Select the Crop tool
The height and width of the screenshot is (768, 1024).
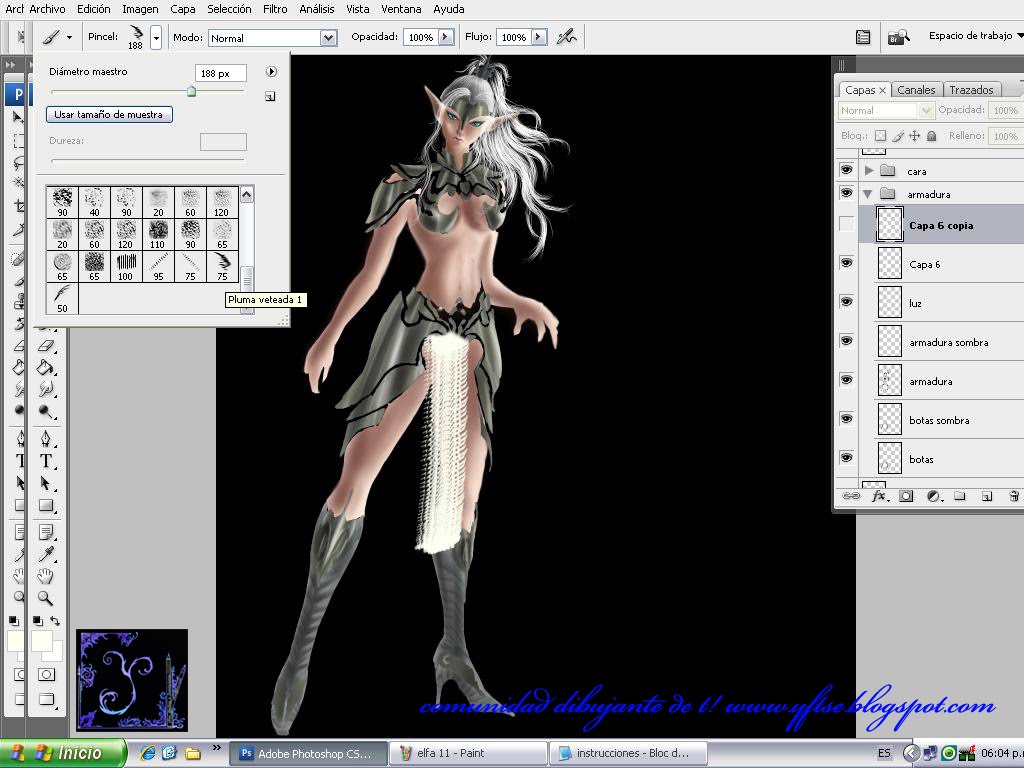18,206
